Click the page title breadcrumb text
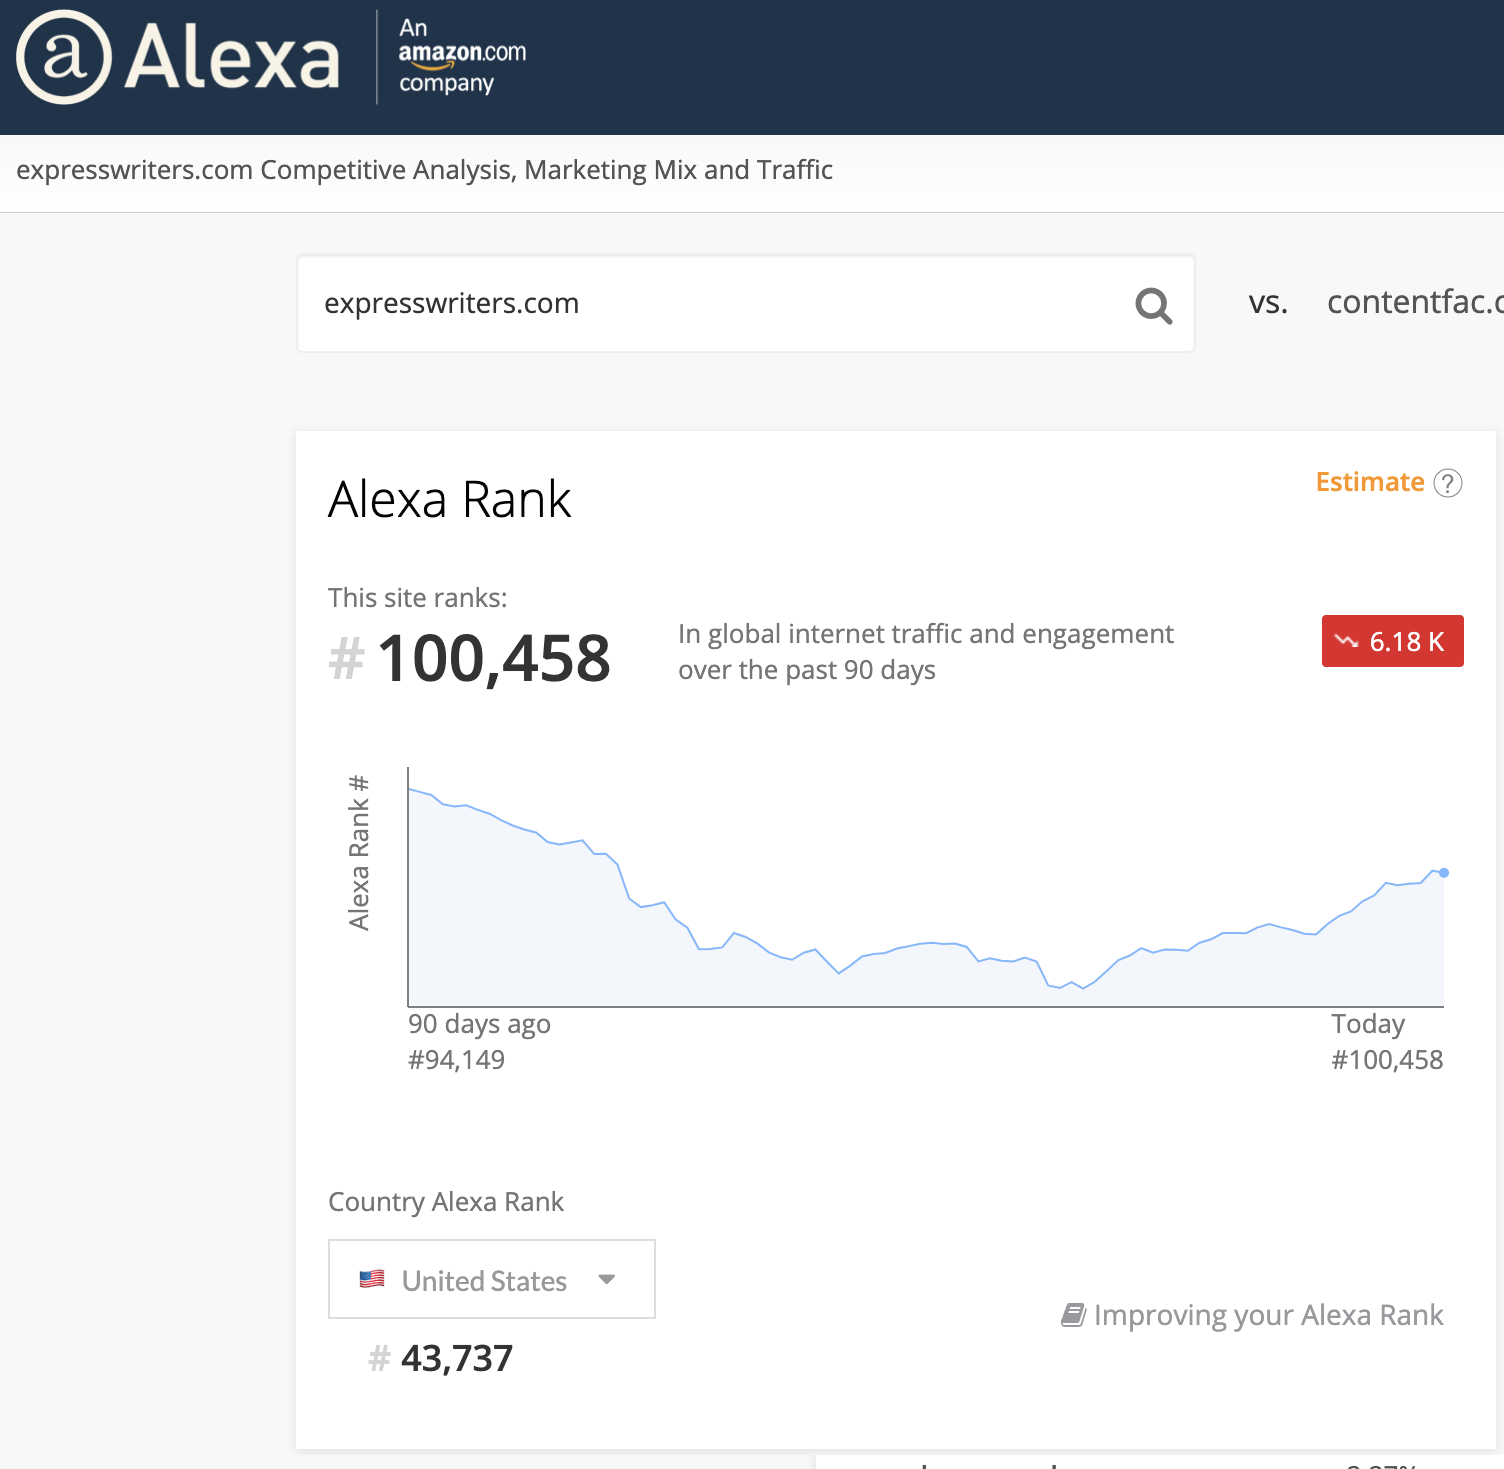 click(x=426, y=170)
